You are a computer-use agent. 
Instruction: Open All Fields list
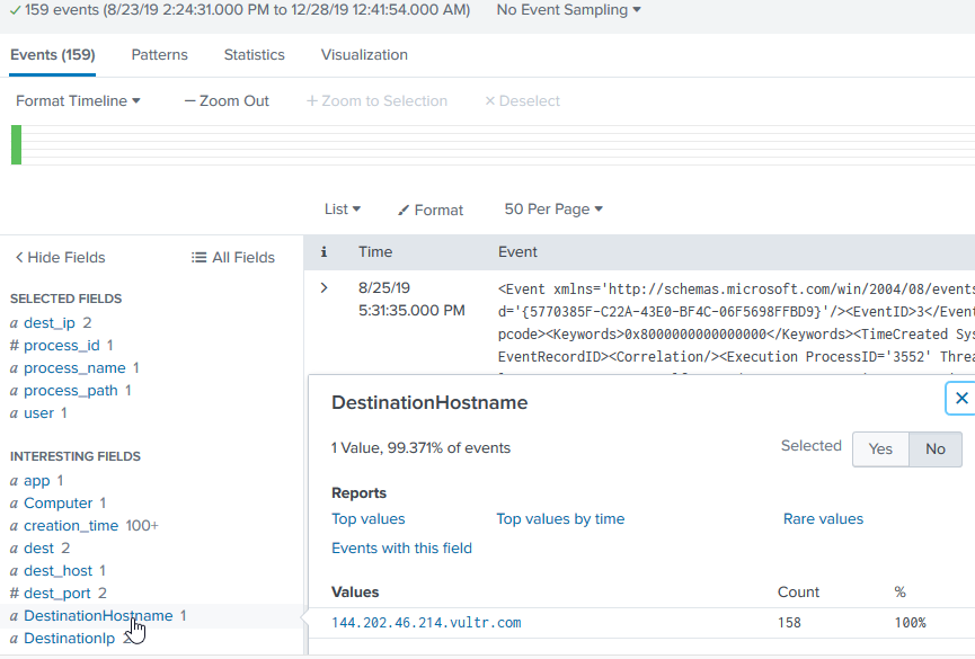(x=233, y=257)
